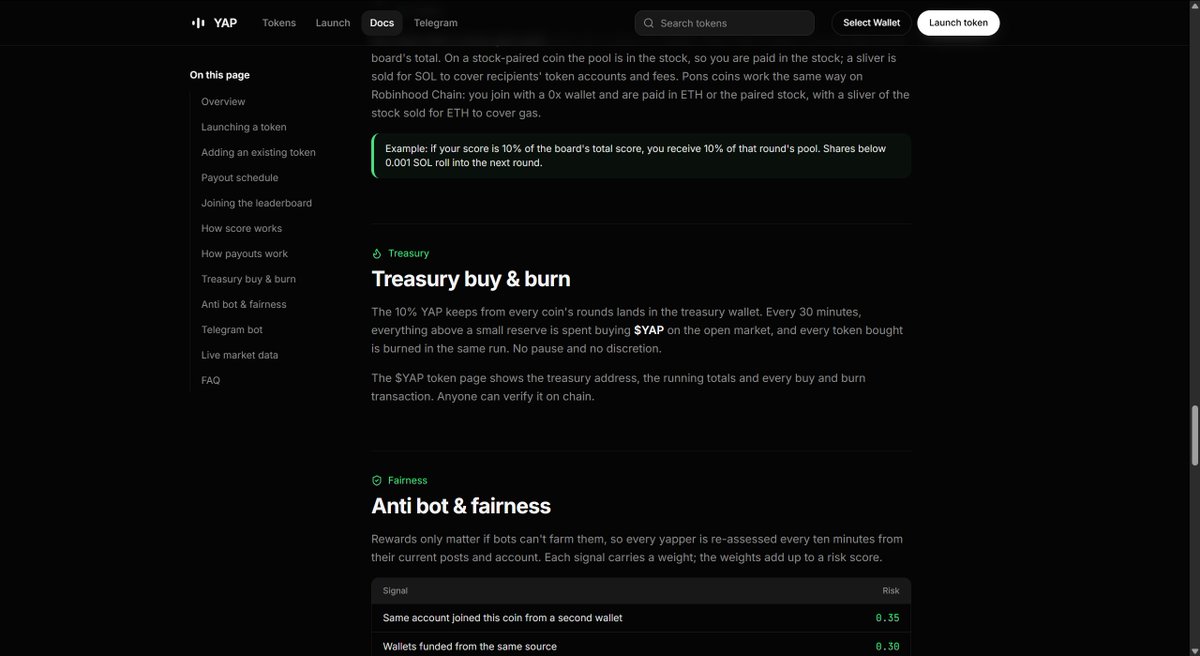Jump to How payouts work section

(x=244, y=254)
